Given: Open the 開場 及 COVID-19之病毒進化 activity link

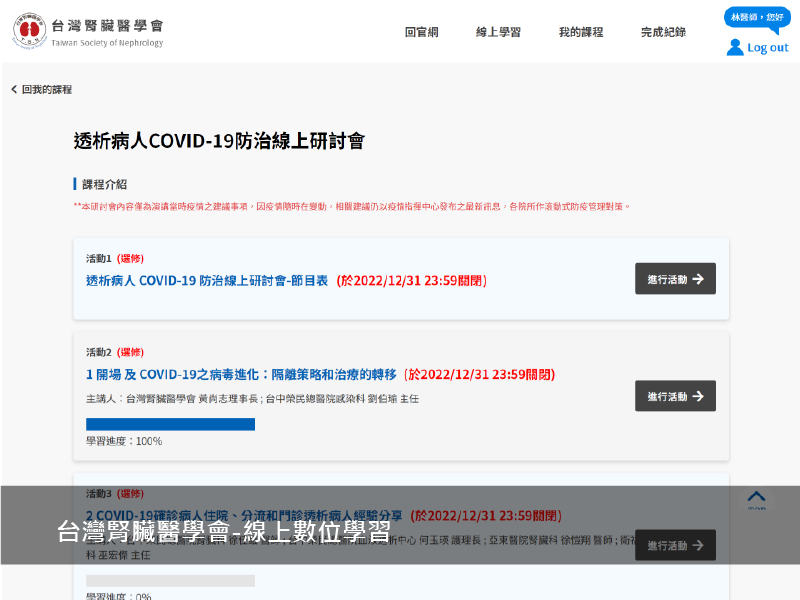Looking at the screenshot, I should click(241, 374).
